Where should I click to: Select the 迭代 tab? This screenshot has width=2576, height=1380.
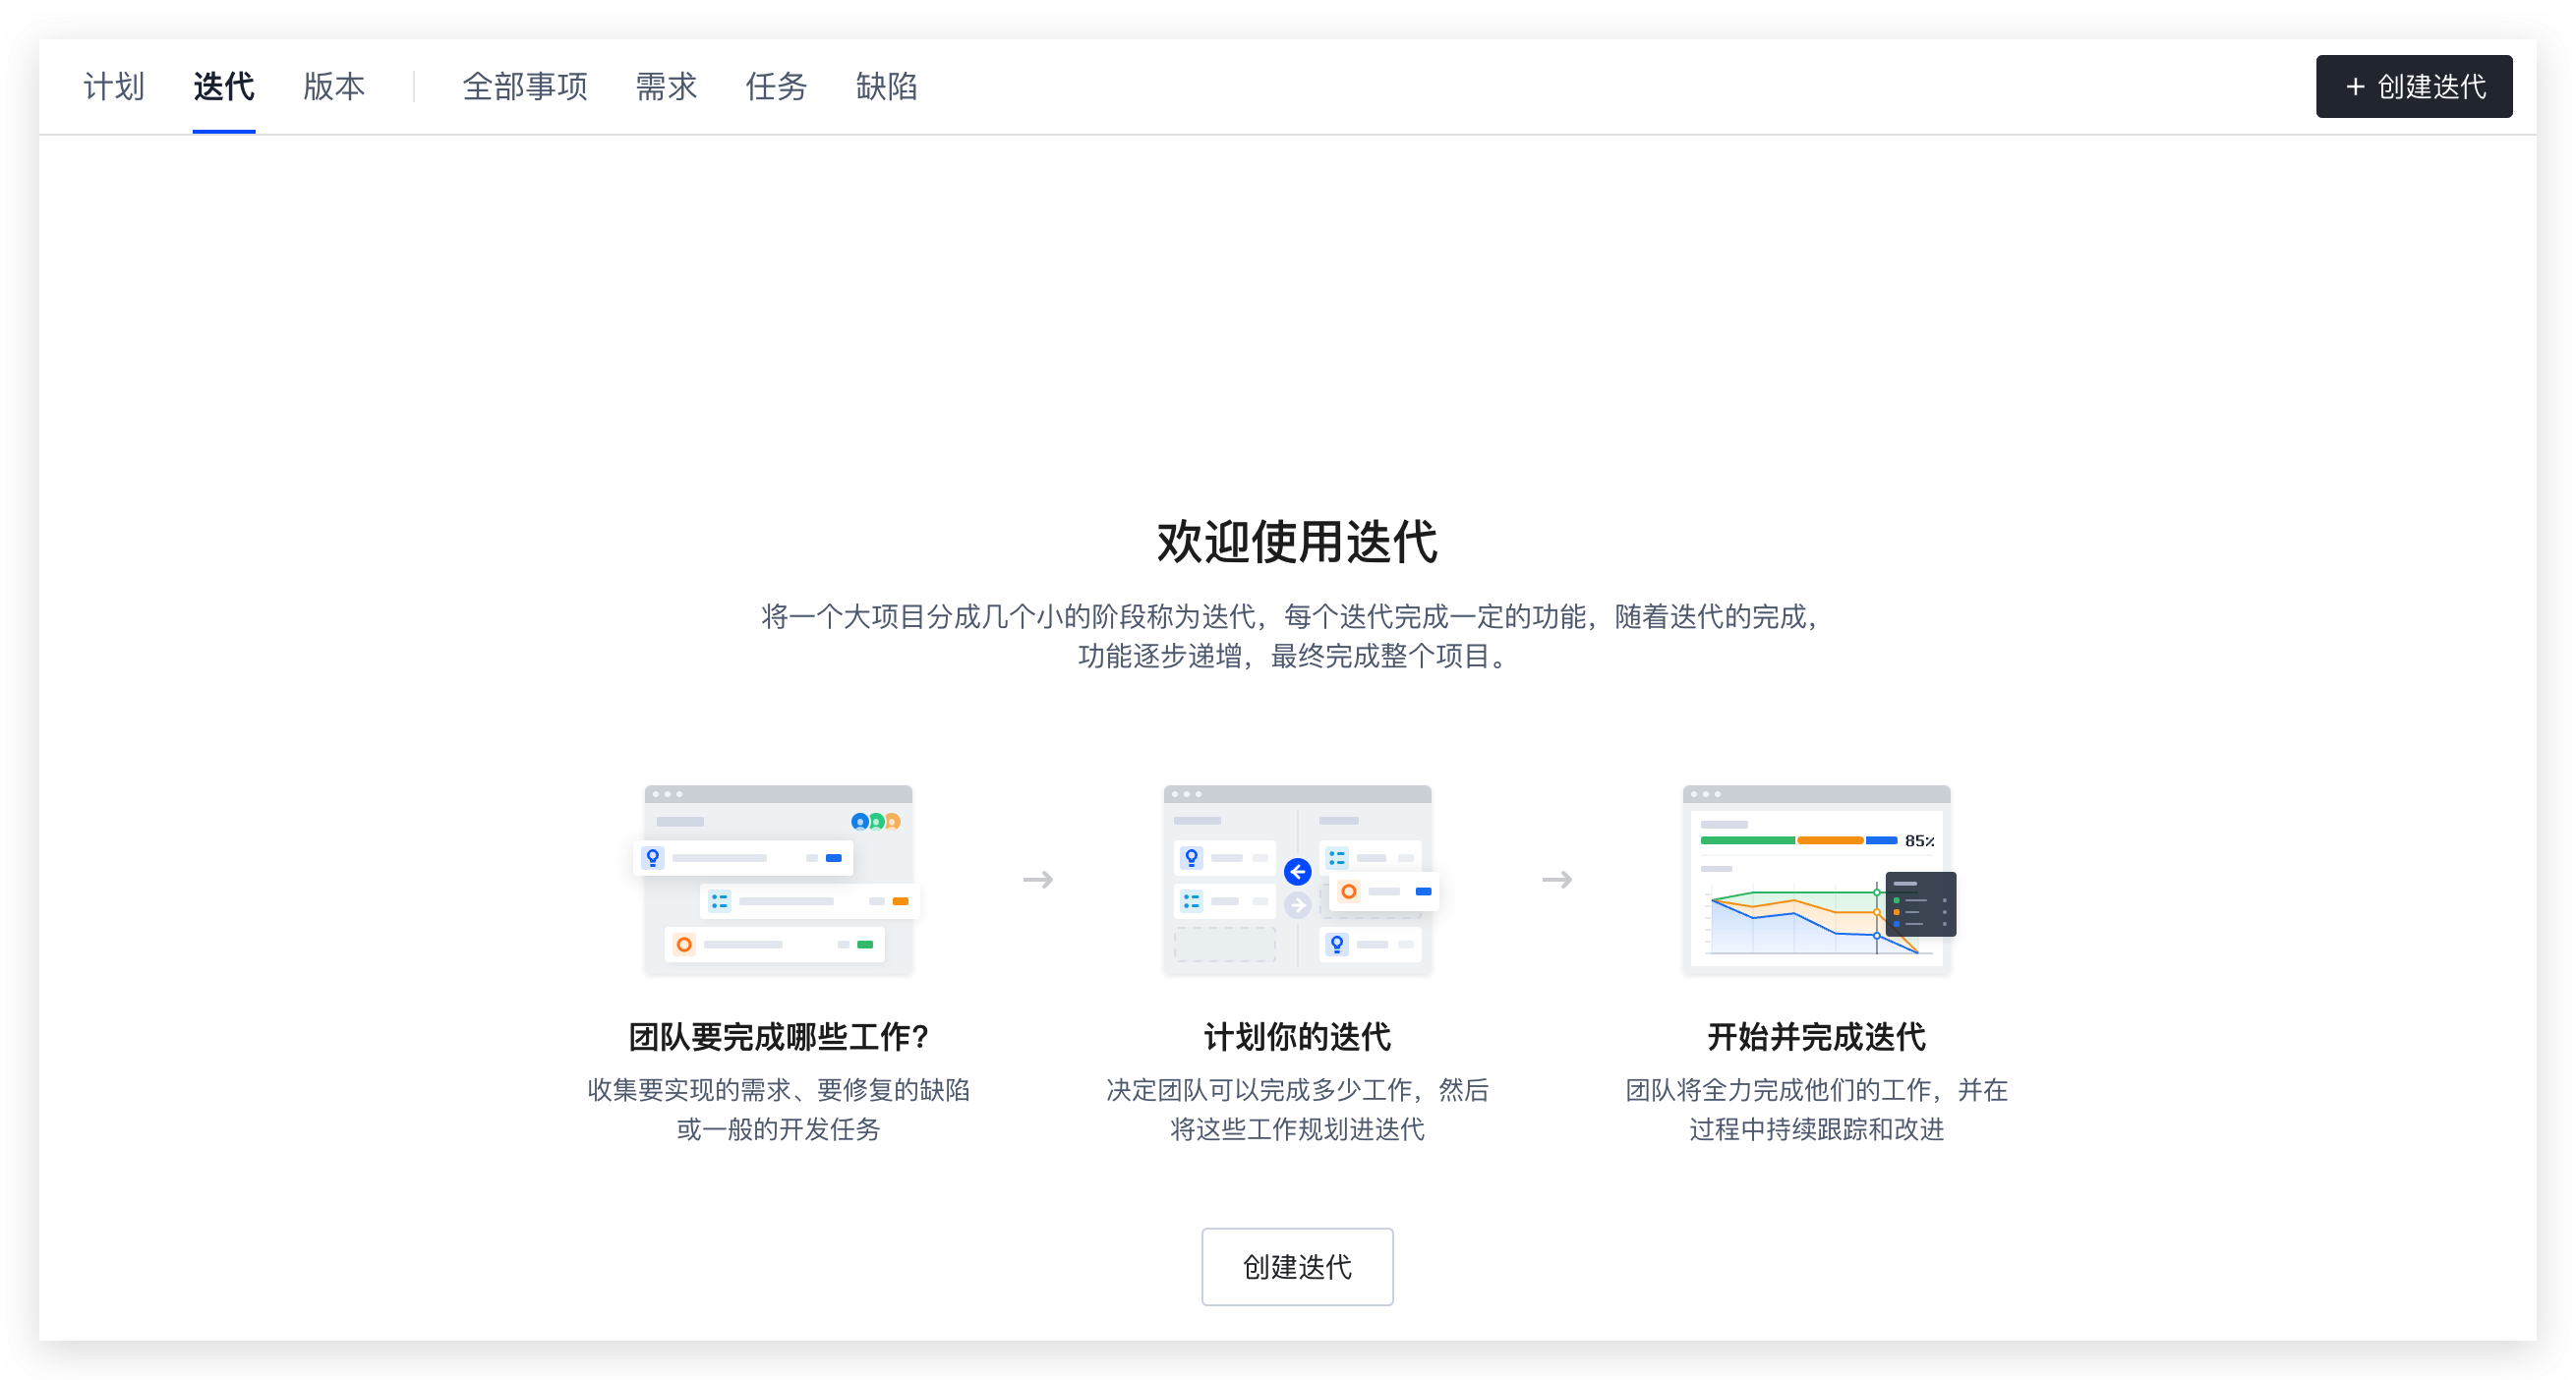(x=224, y=87)
